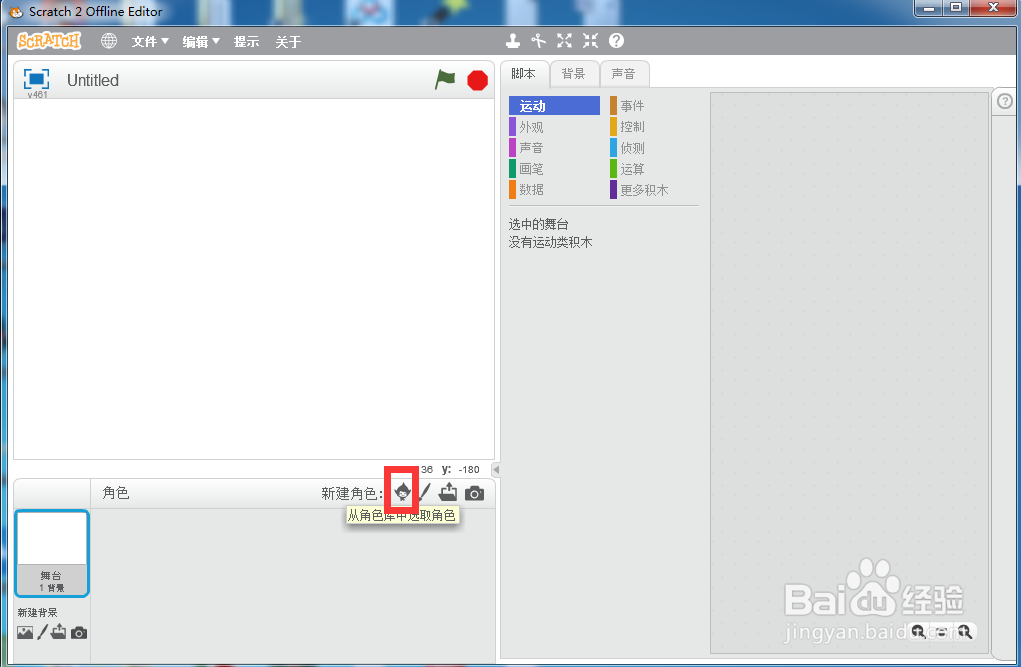1021x667 pixels.
Task: Switch to the 背景 tab
Action: [574, 74]
